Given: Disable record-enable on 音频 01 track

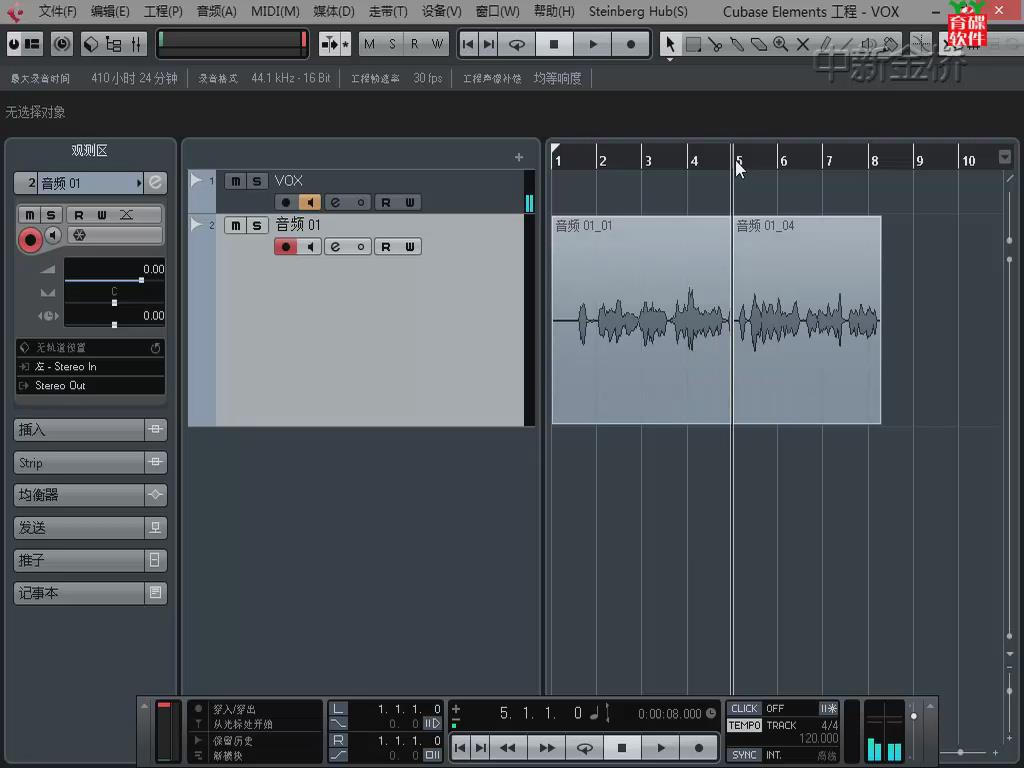Looking at the screenshot, I should click(285, 247).
